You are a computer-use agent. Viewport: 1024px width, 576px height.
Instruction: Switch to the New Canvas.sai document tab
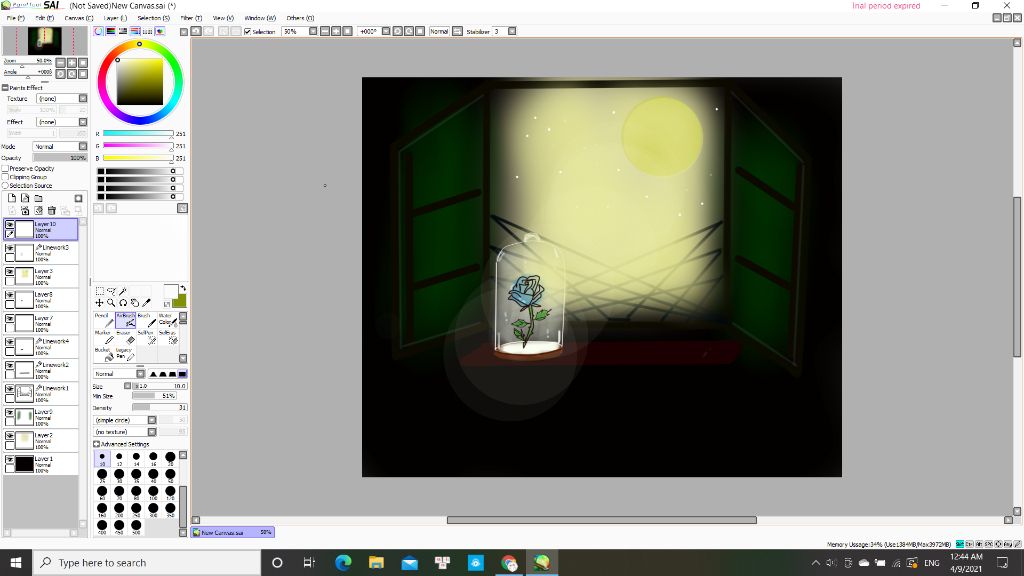tap(233, 532)
